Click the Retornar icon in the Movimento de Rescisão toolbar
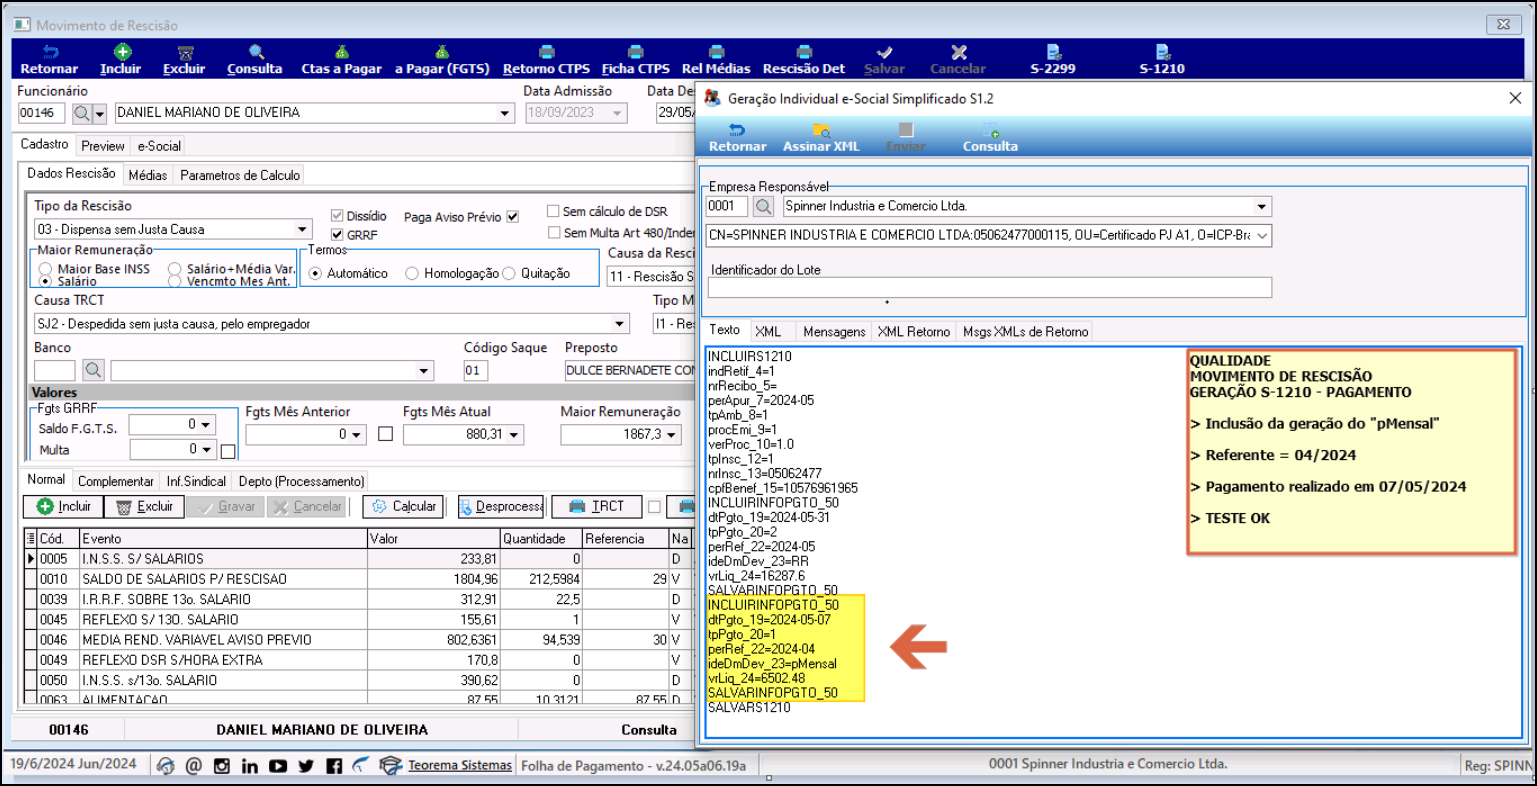 click(x=49, y=59)
